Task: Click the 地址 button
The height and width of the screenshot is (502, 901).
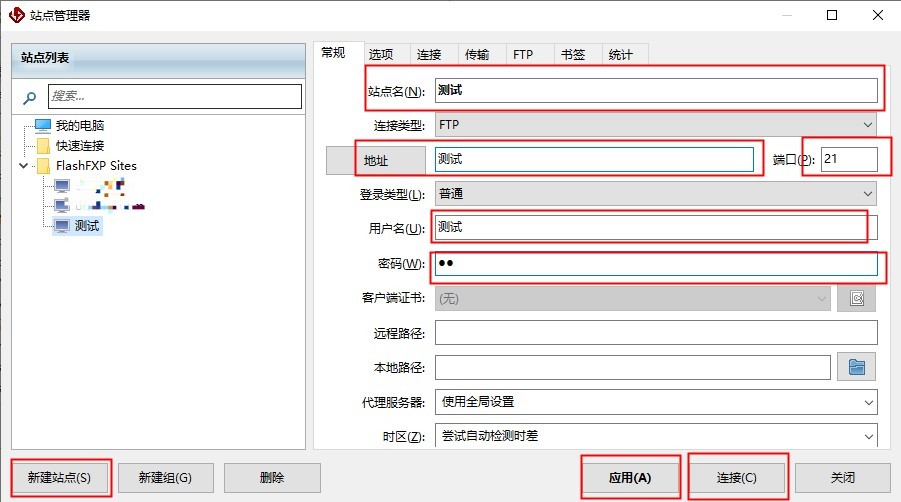Action: click(x=376, y=160)
